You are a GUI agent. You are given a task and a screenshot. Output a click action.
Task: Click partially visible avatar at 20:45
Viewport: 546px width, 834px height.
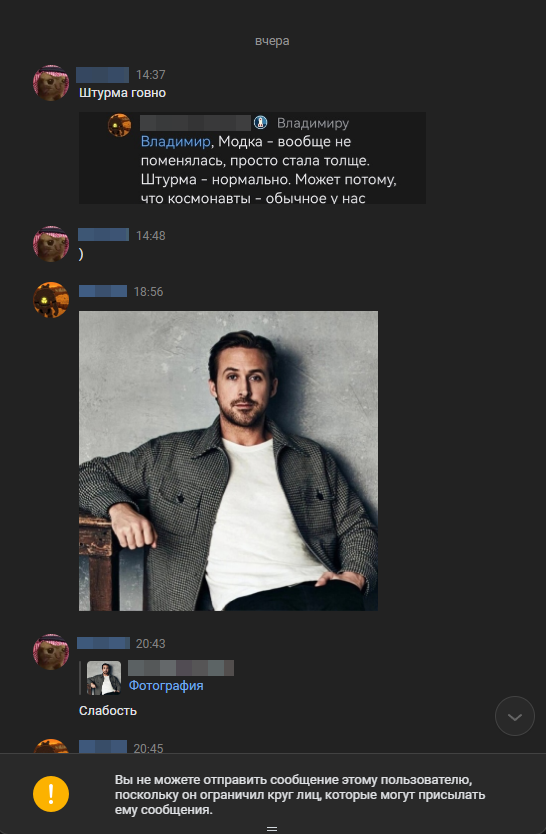pos(51,746)
